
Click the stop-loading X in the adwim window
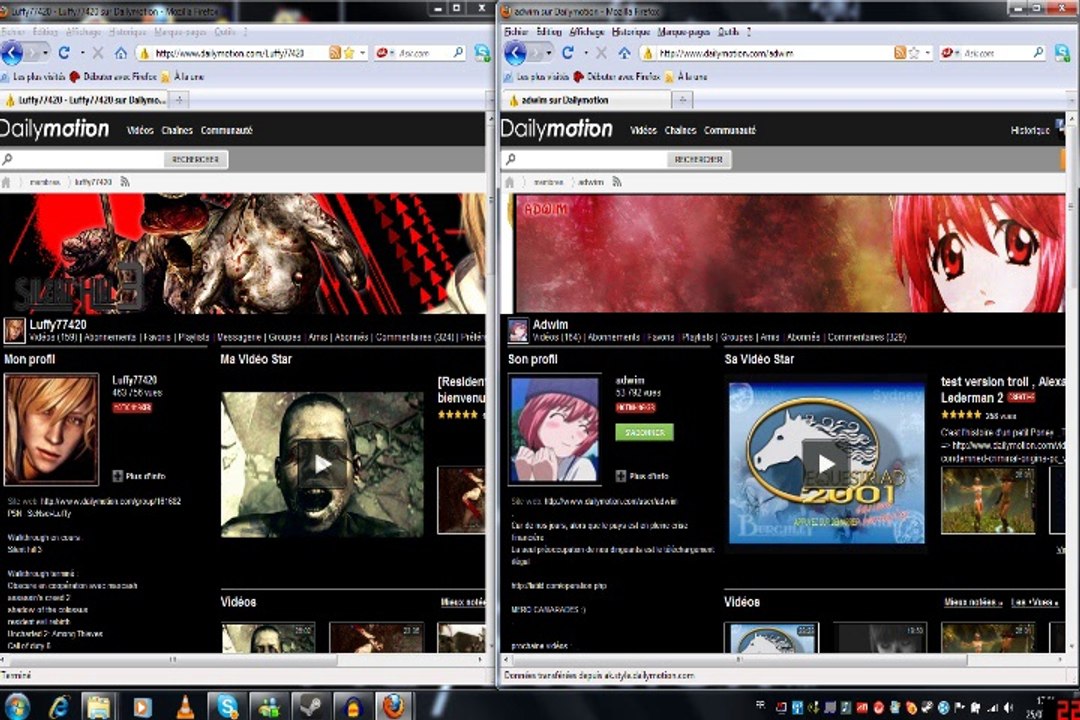(x=601, y=52)
